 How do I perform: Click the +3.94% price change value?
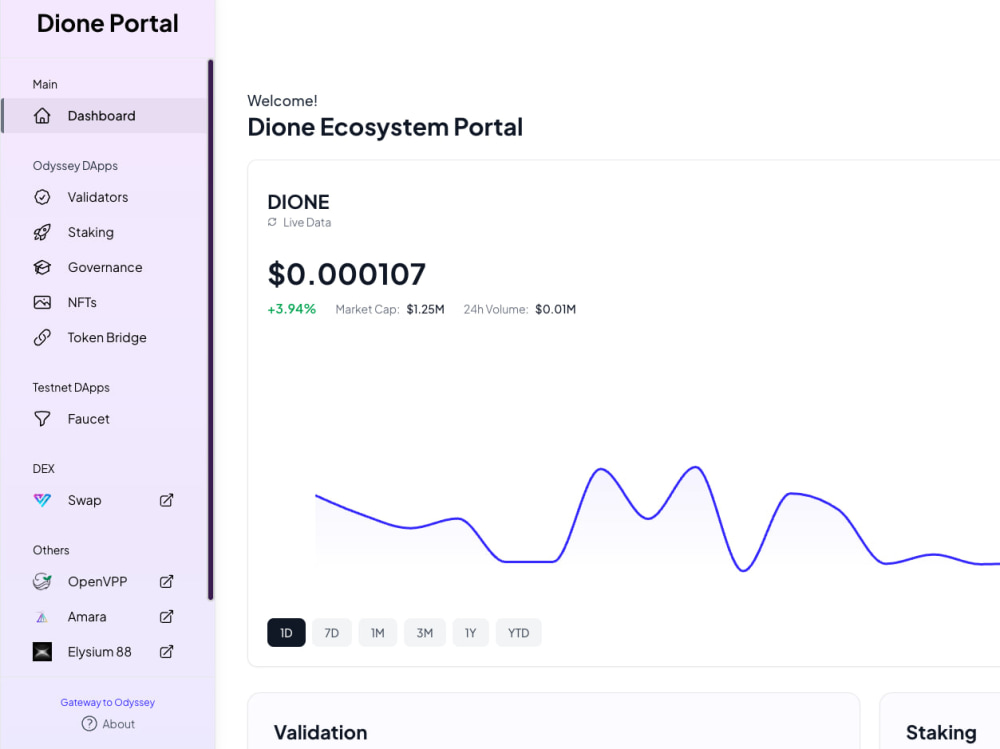pos(291,309)
